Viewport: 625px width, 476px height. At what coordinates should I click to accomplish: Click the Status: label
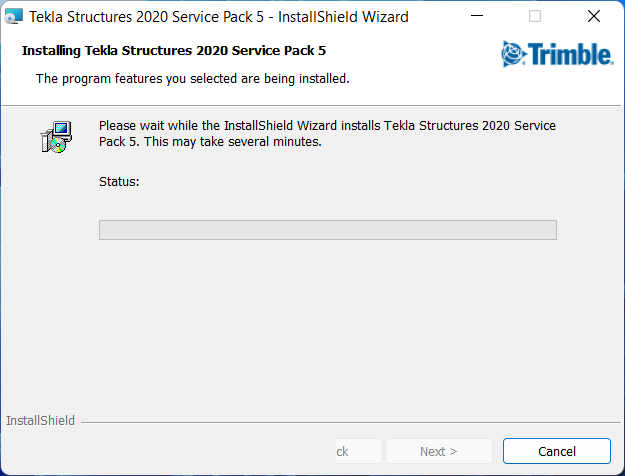point(119,181)
